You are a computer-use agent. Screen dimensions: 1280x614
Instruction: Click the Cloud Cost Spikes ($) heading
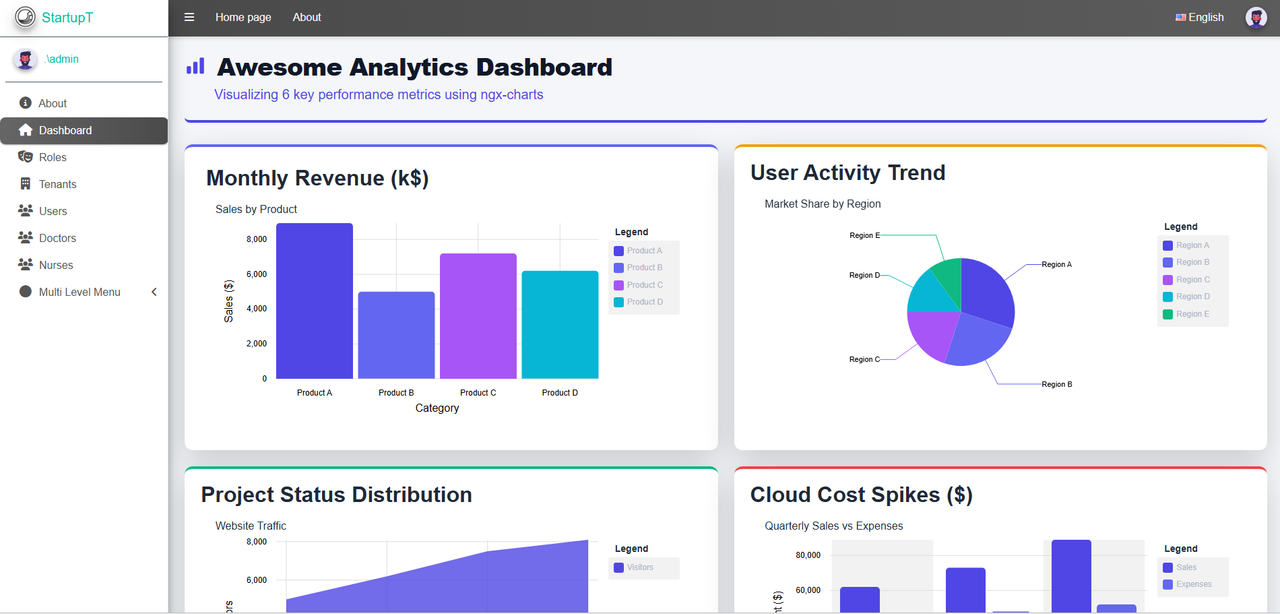(861, 494)
